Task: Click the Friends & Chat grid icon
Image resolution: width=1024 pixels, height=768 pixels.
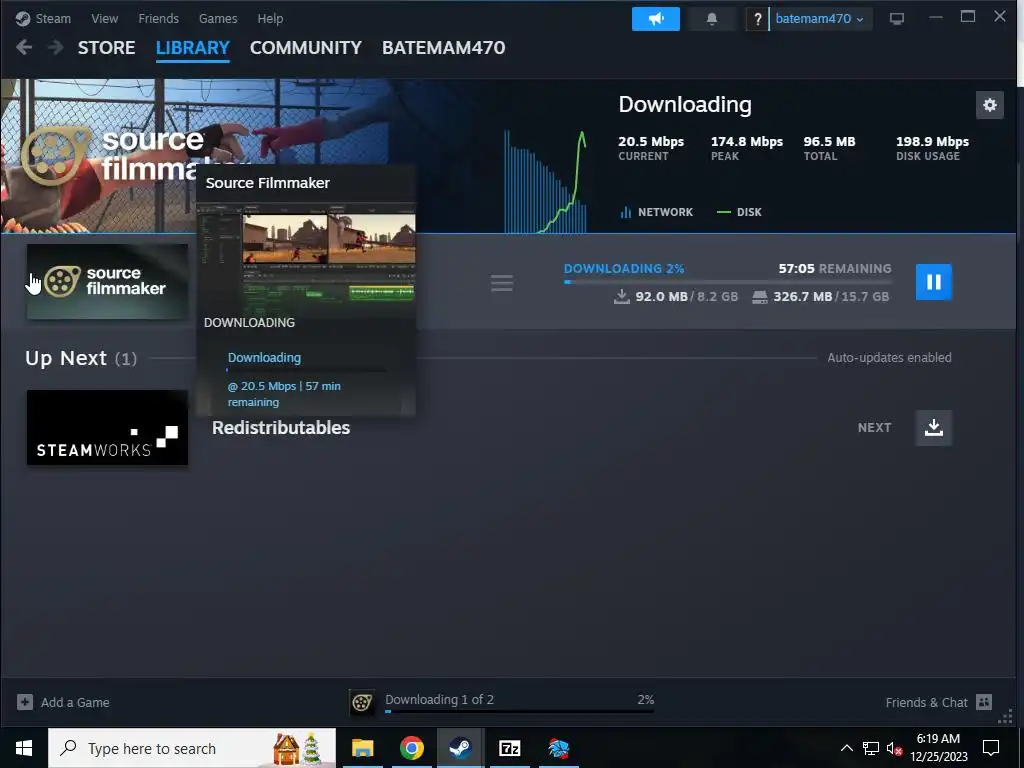Action: [x=984, y=702]
